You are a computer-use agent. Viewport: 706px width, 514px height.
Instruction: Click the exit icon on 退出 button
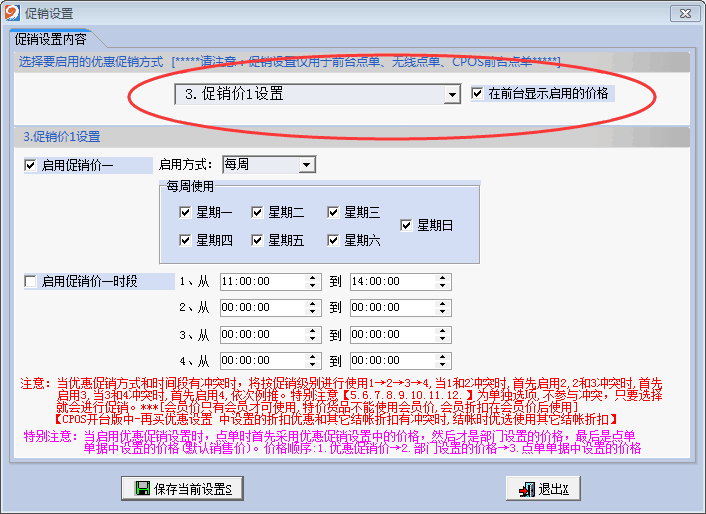(x=525, y=489)
